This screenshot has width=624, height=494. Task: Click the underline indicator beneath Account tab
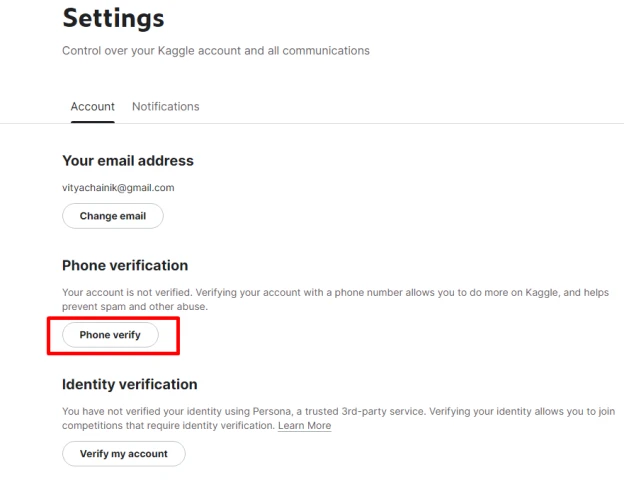pos(93,122)
